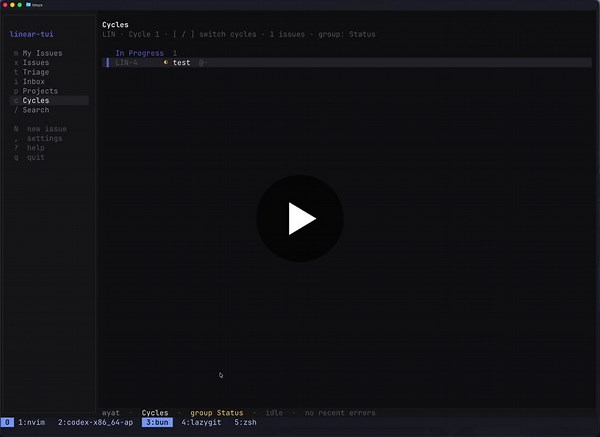The height and width of the screenshot is (437, 600).
Task: Click the group: Status text in the header
Action: pyautogui.click(x=347, y=34)
